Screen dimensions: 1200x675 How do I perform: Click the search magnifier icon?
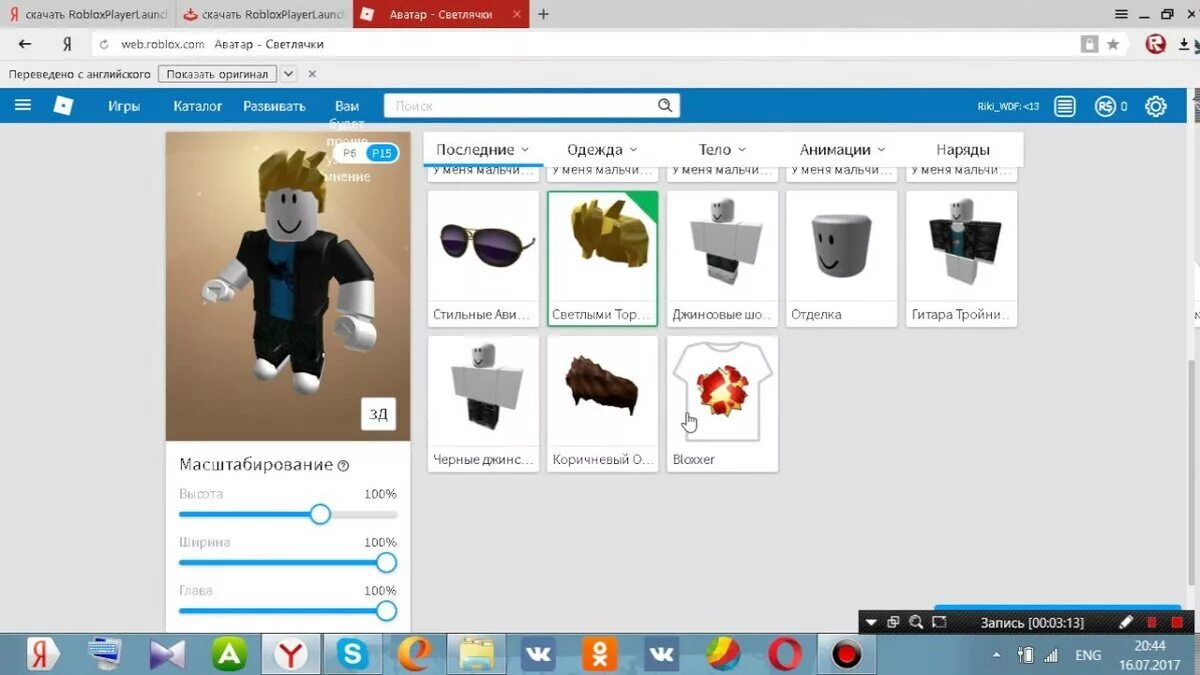(x=665, y=106)
